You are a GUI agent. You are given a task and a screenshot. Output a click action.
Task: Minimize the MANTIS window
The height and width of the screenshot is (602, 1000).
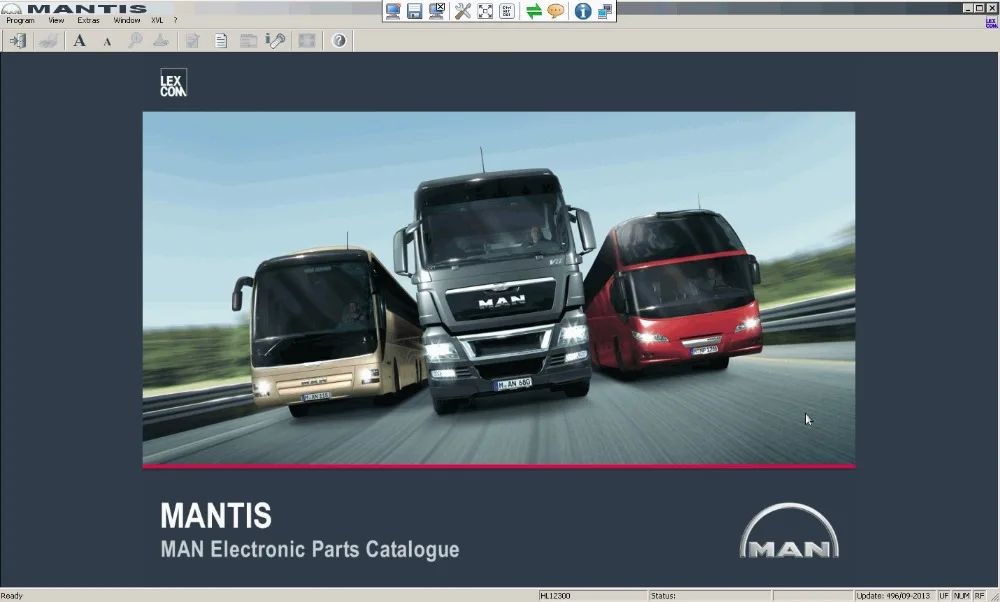point(967,8)
